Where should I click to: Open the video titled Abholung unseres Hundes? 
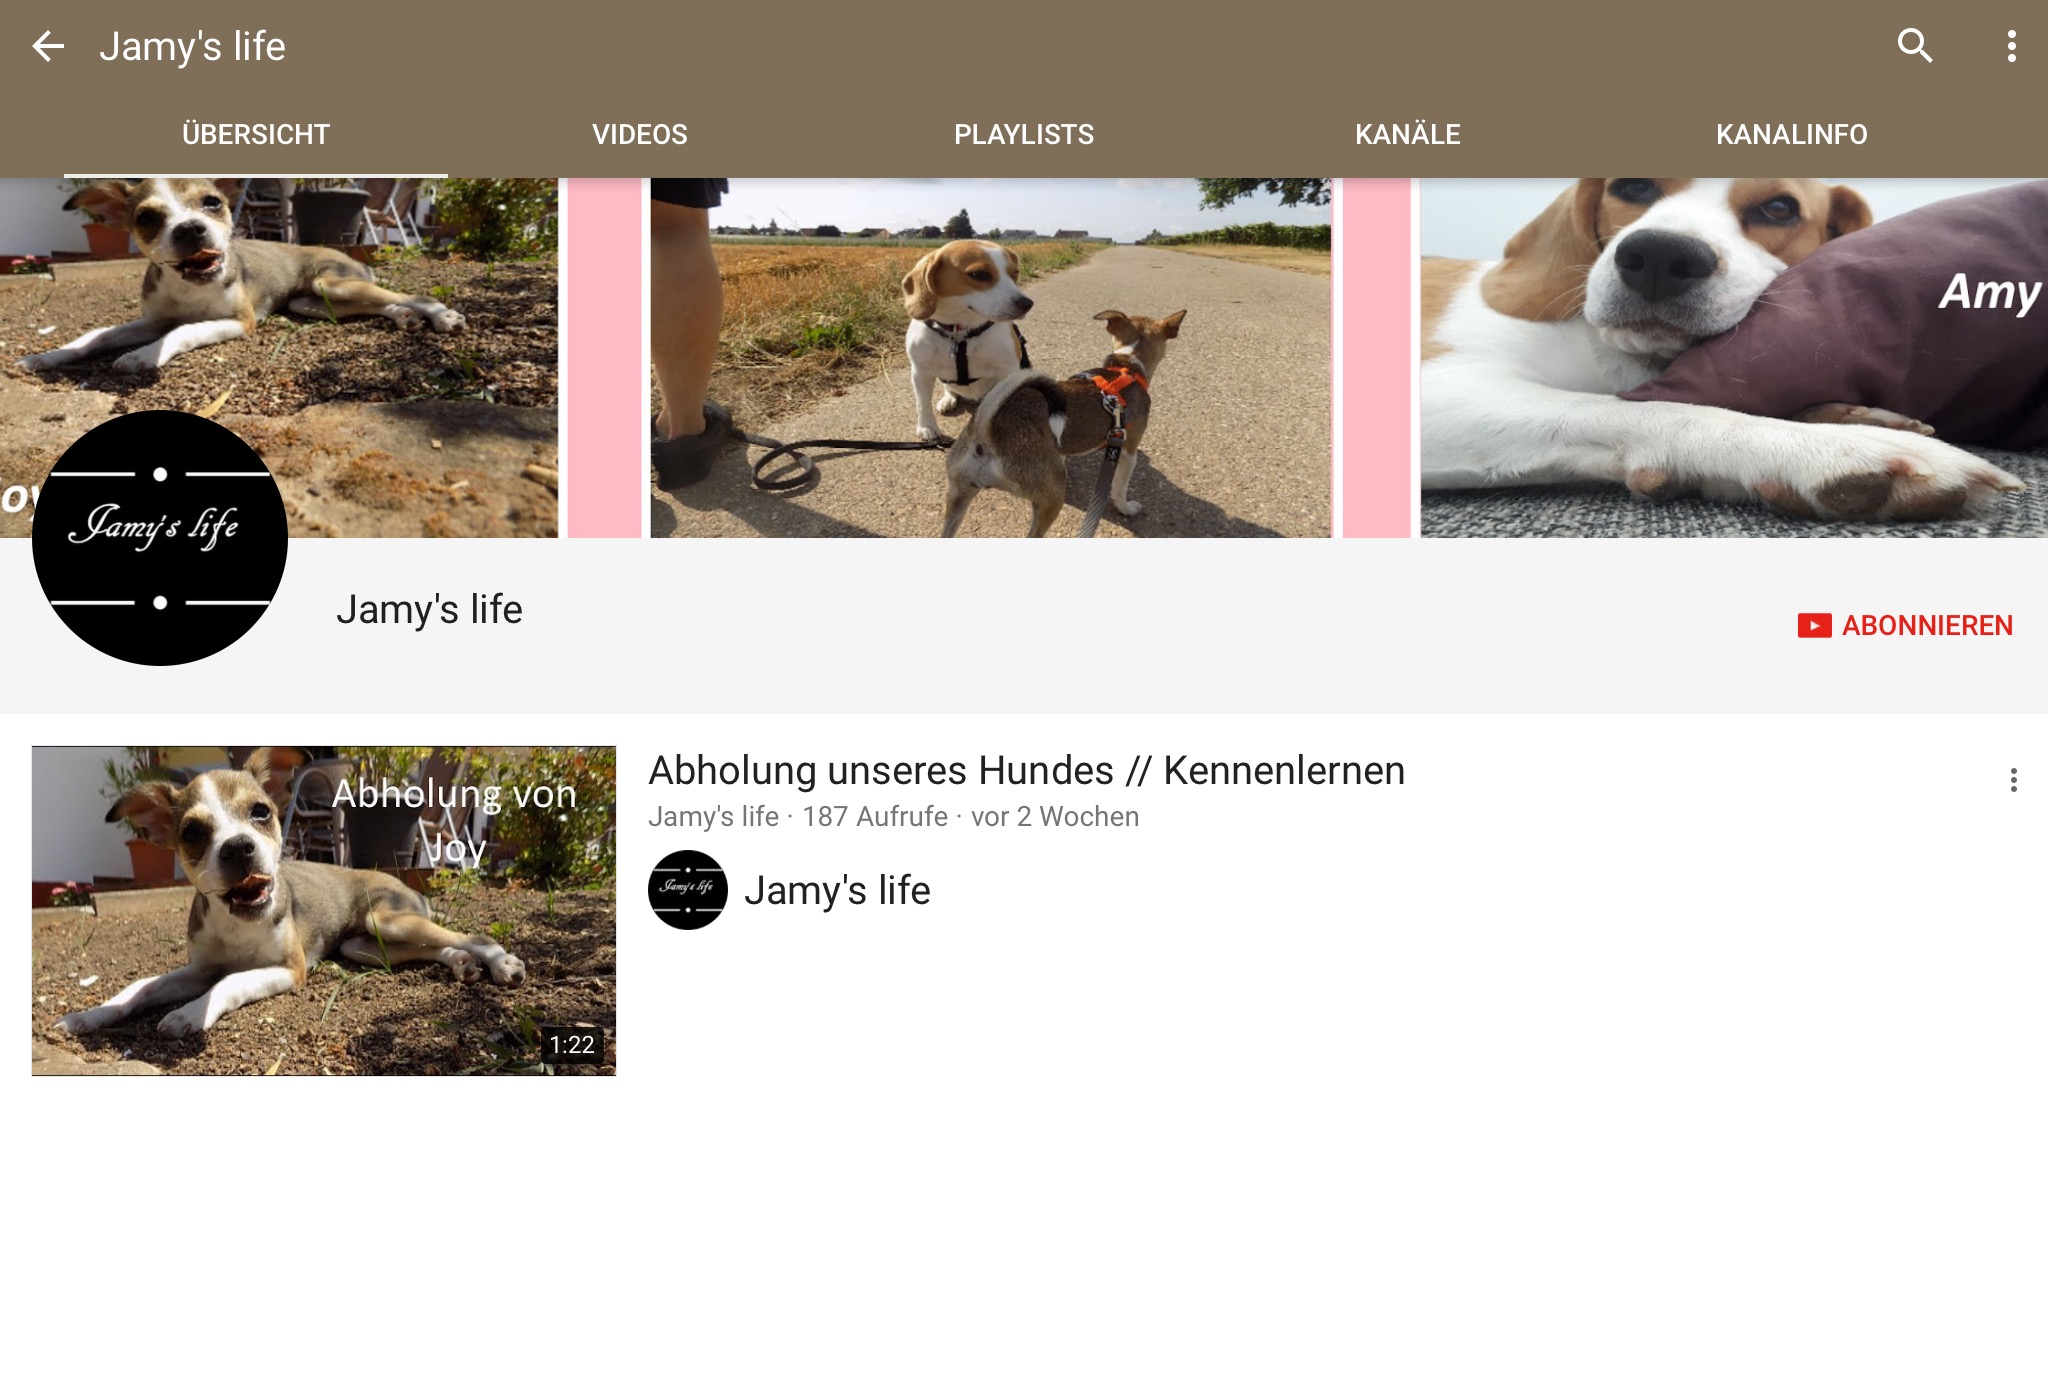pyautogui.click(x=1026, y=771)
